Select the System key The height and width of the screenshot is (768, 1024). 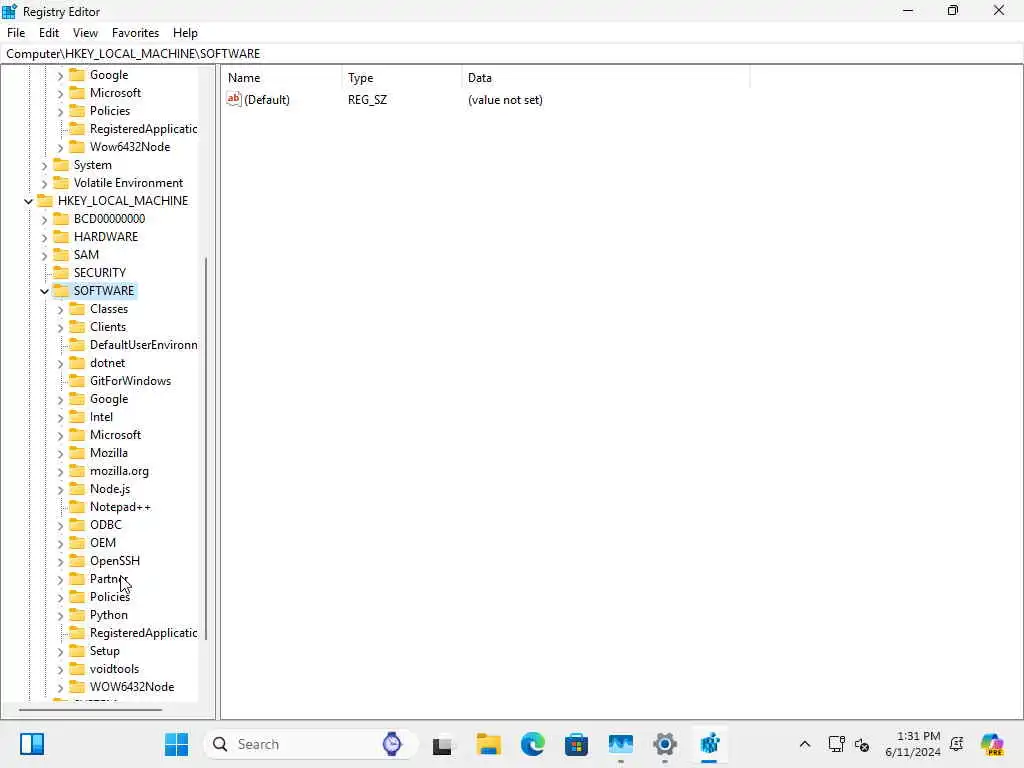(92, 165)
